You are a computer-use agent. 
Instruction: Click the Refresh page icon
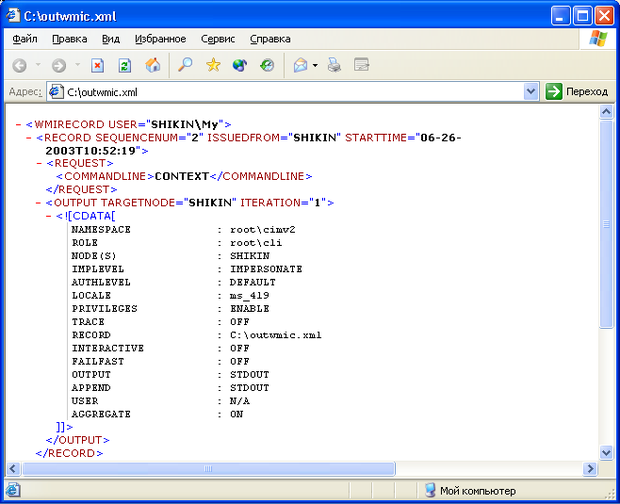tap(125, 65)
